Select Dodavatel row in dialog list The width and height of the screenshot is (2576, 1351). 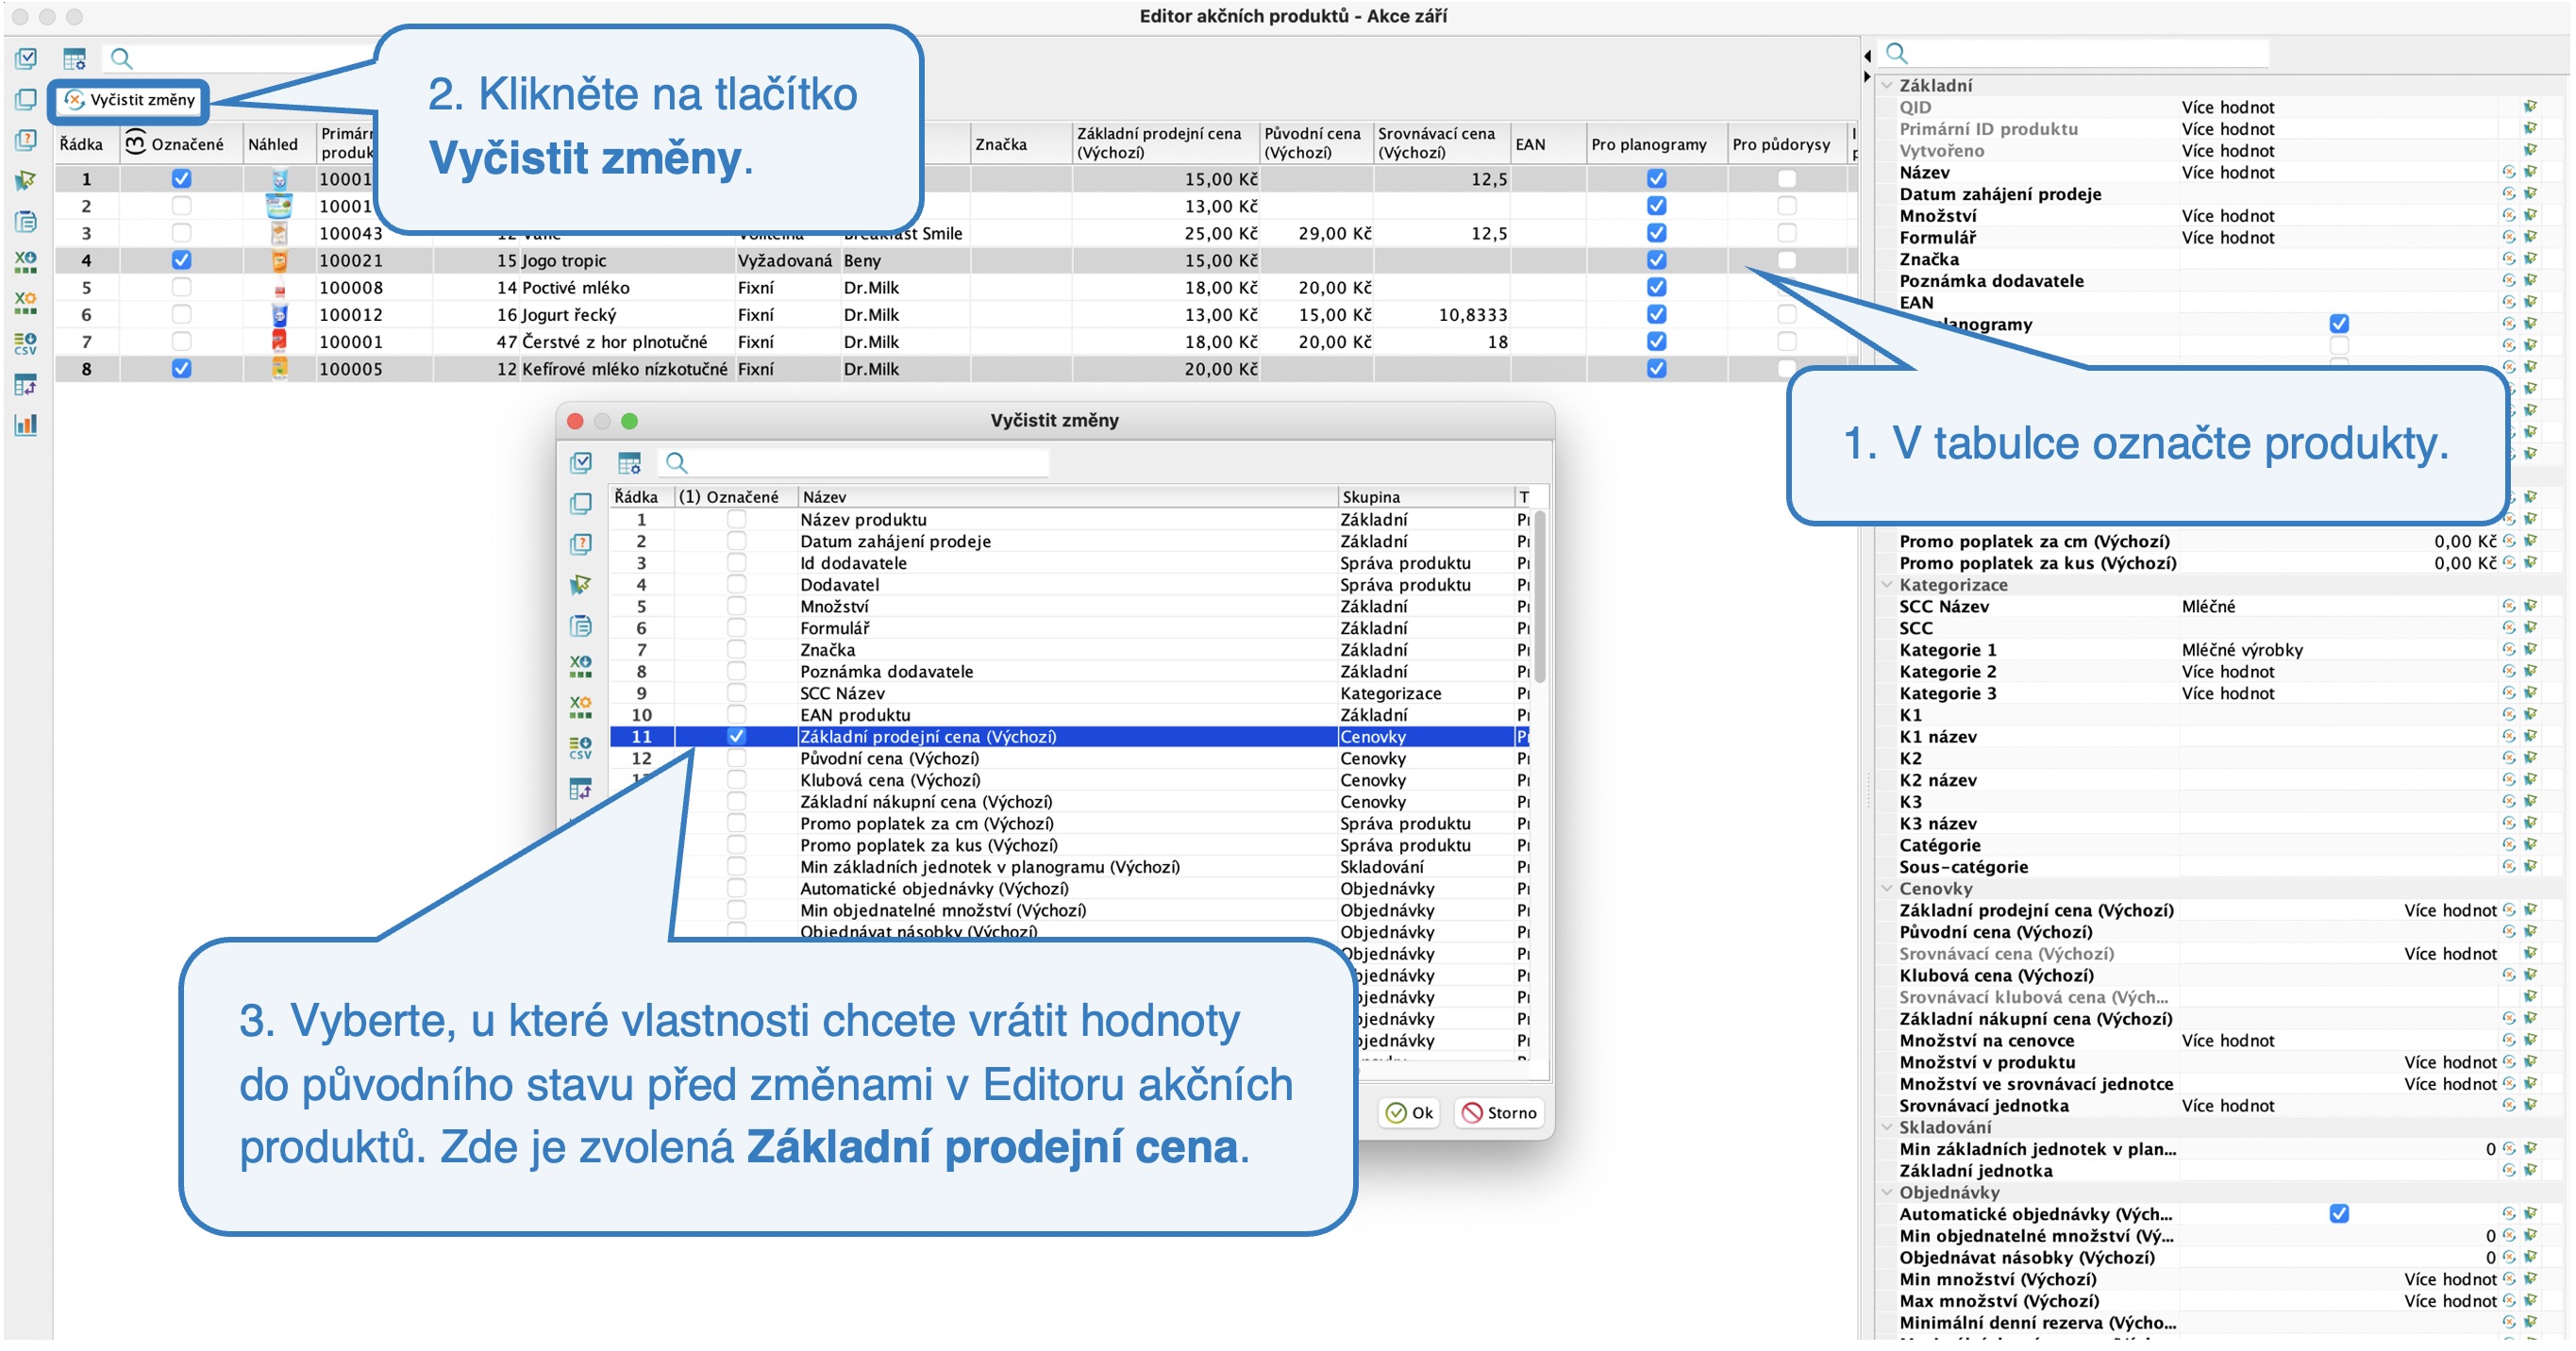(x=1070, y=585)
